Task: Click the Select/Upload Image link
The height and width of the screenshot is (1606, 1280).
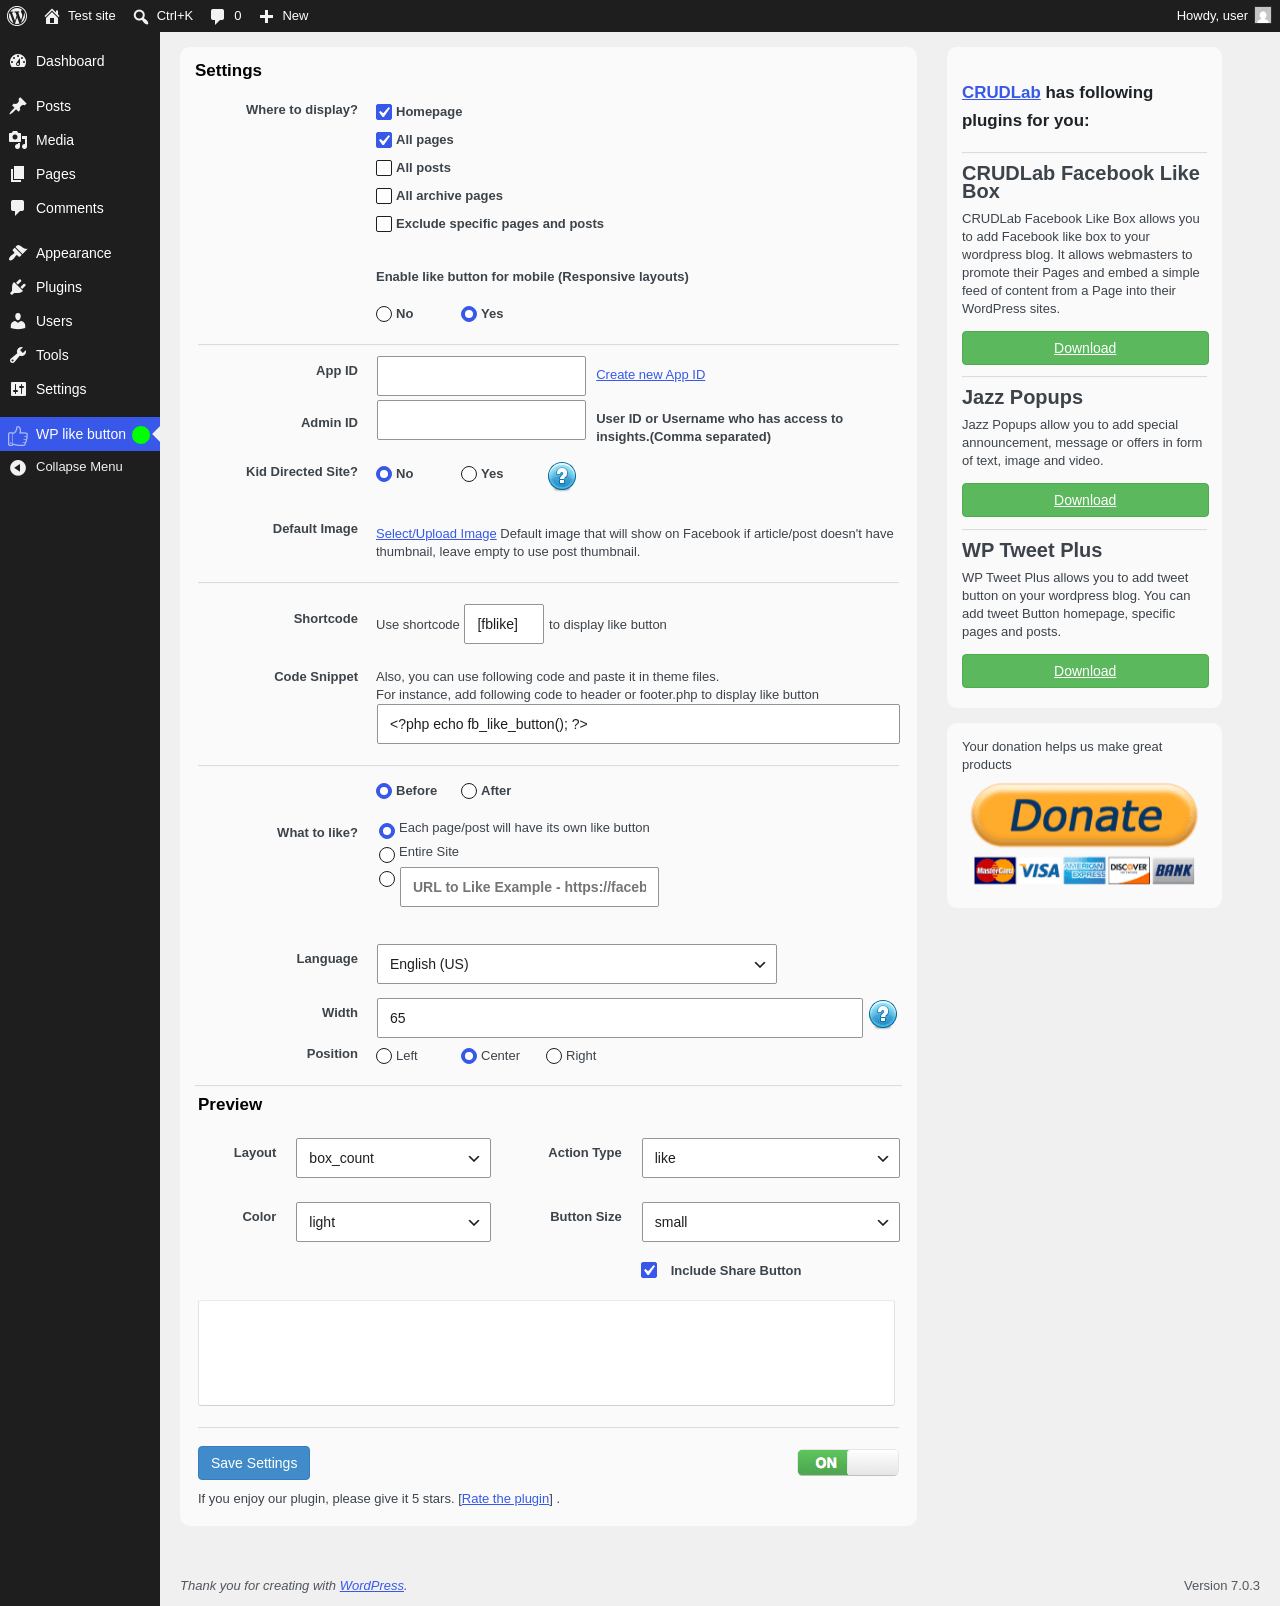Action: click(x=436, y=534)
